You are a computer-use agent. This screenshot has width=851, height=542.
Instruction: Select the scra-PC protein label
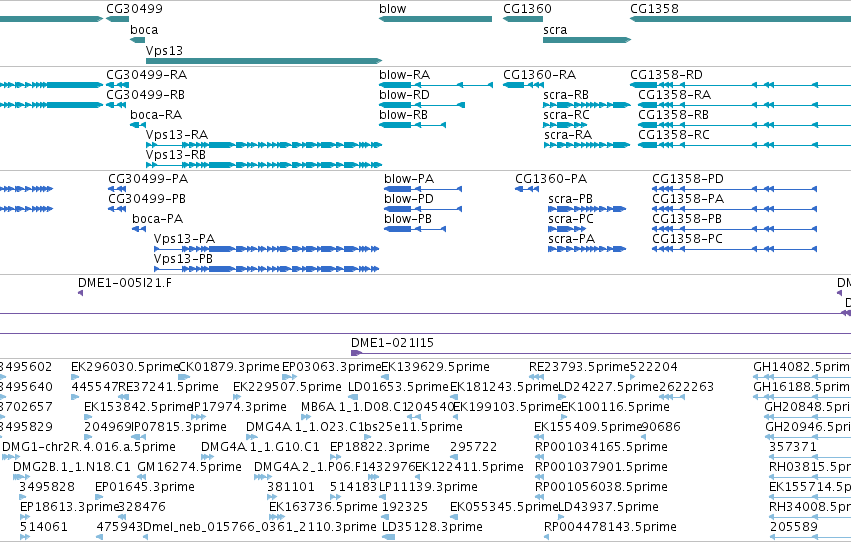click(x=570, y=219)
